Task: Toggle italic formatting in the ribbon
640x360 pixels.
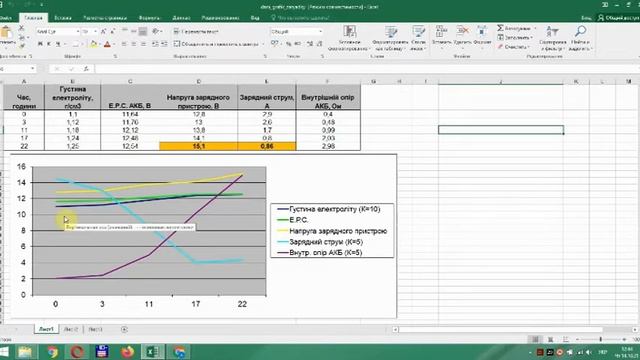Action: (x=49, y=44)
